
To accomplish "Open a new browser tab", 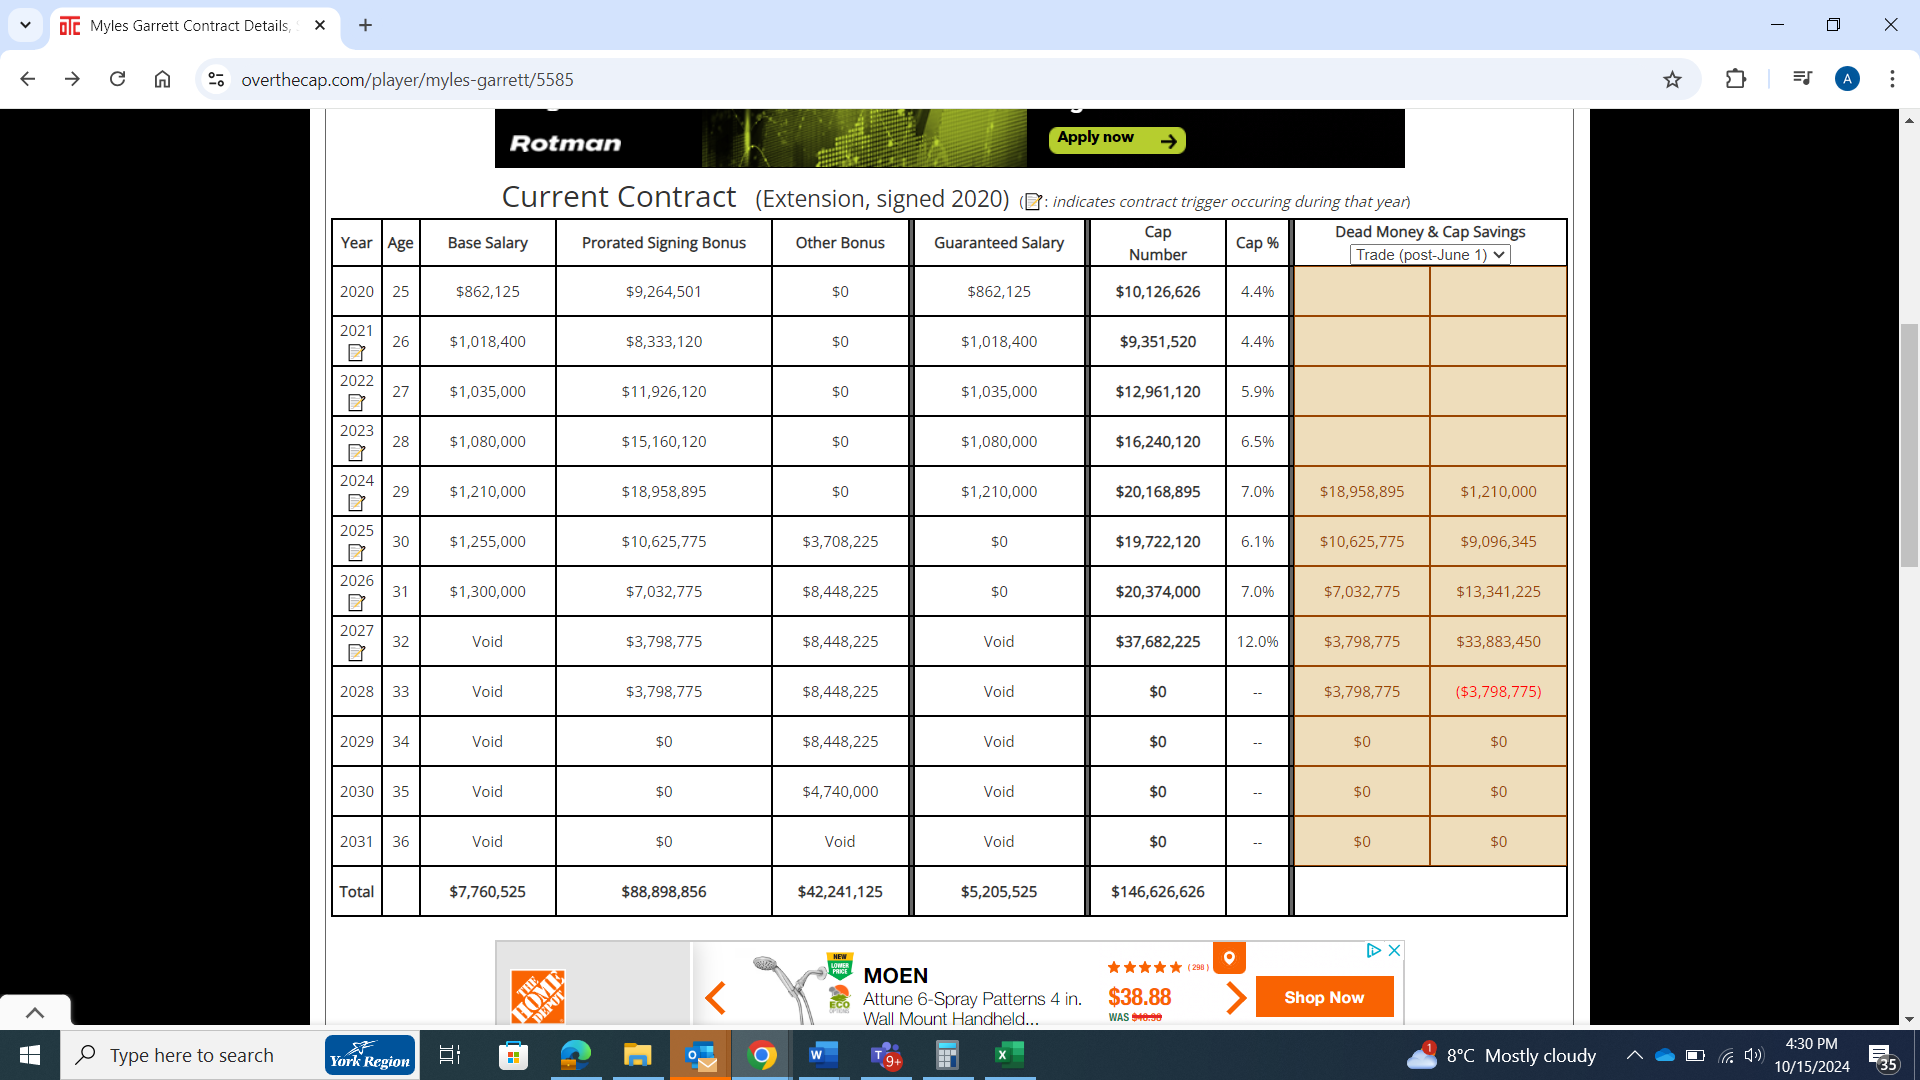I will point(365,25).
